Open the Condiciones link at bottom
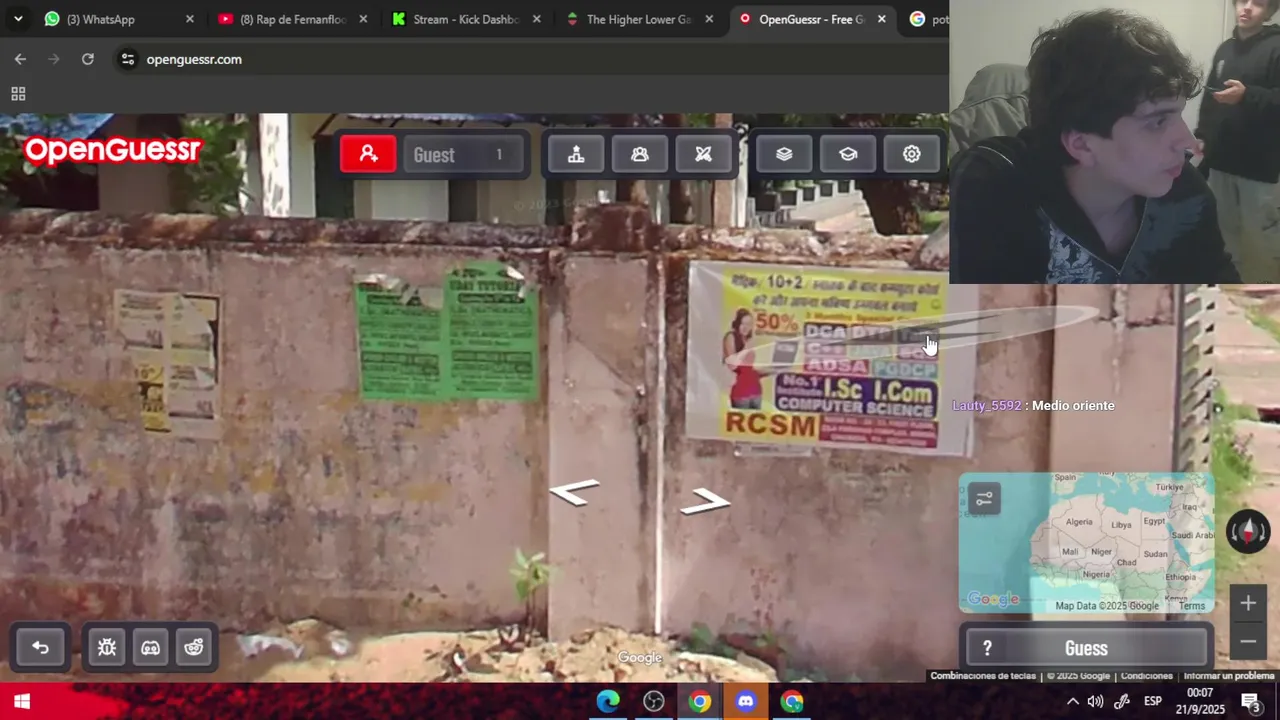The height and width of the screenshot is (720, 1280). [x=1146, y=676]
